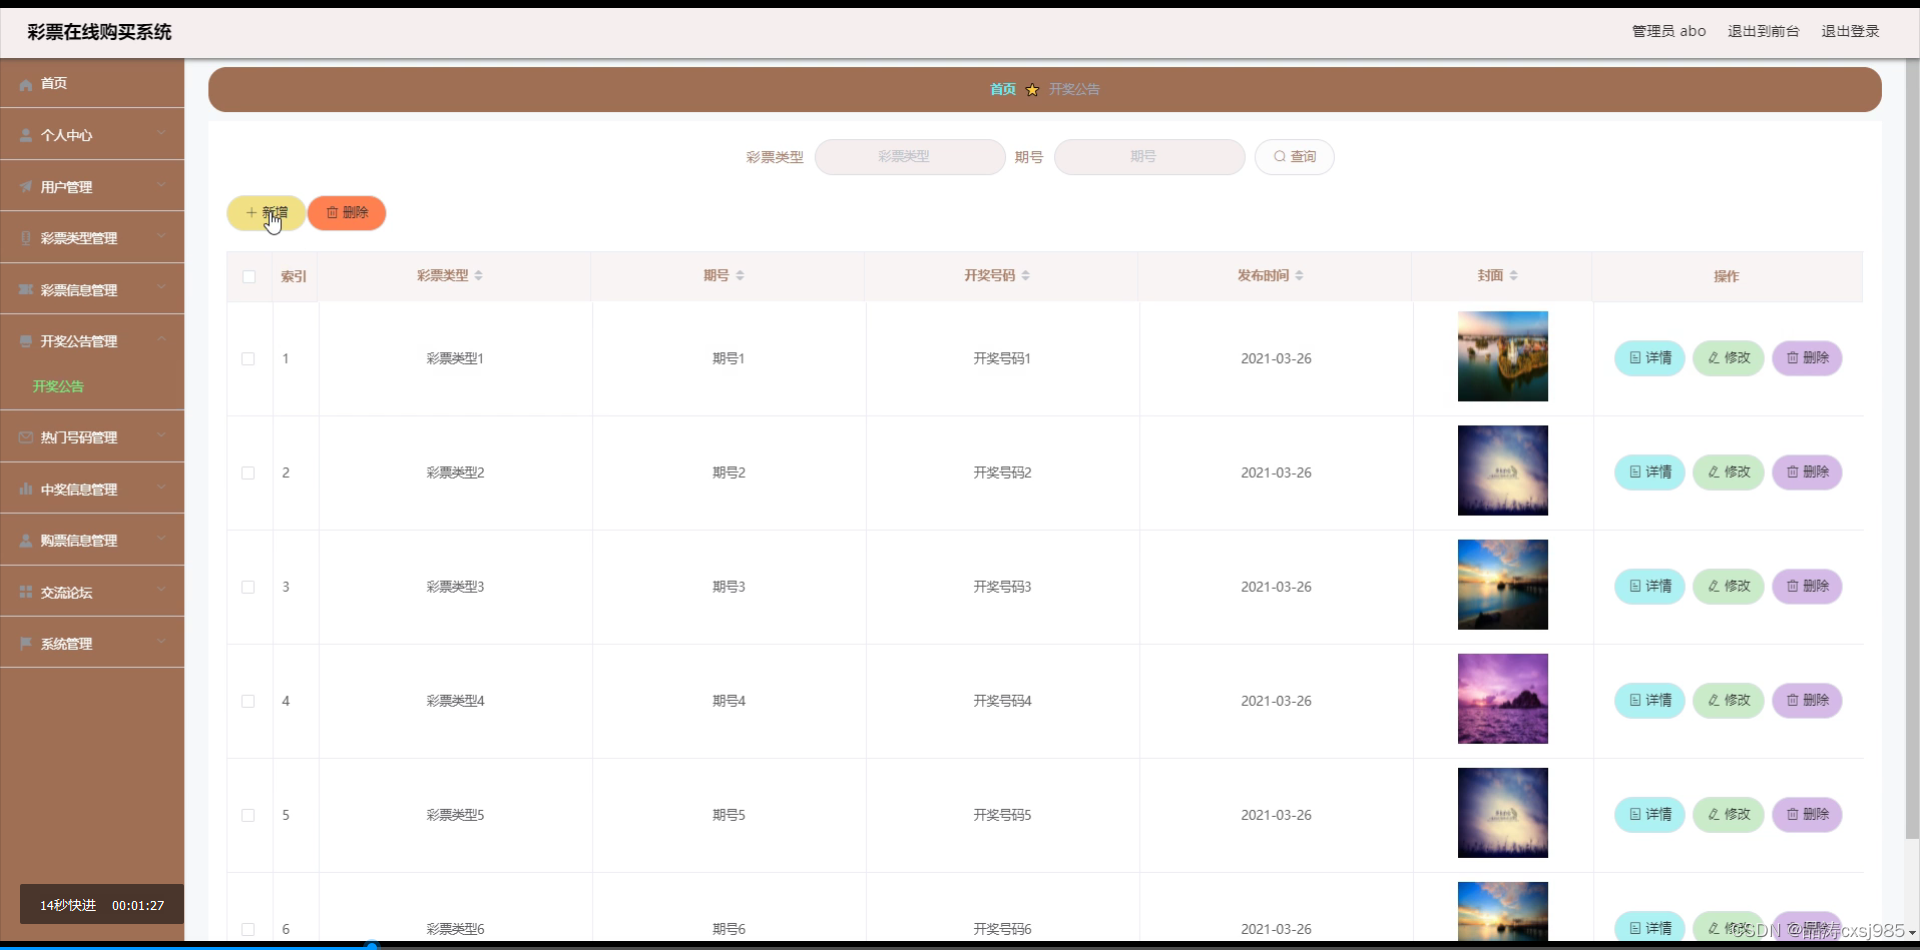Click the grid icon beside 交流论坛

point(26,593)
